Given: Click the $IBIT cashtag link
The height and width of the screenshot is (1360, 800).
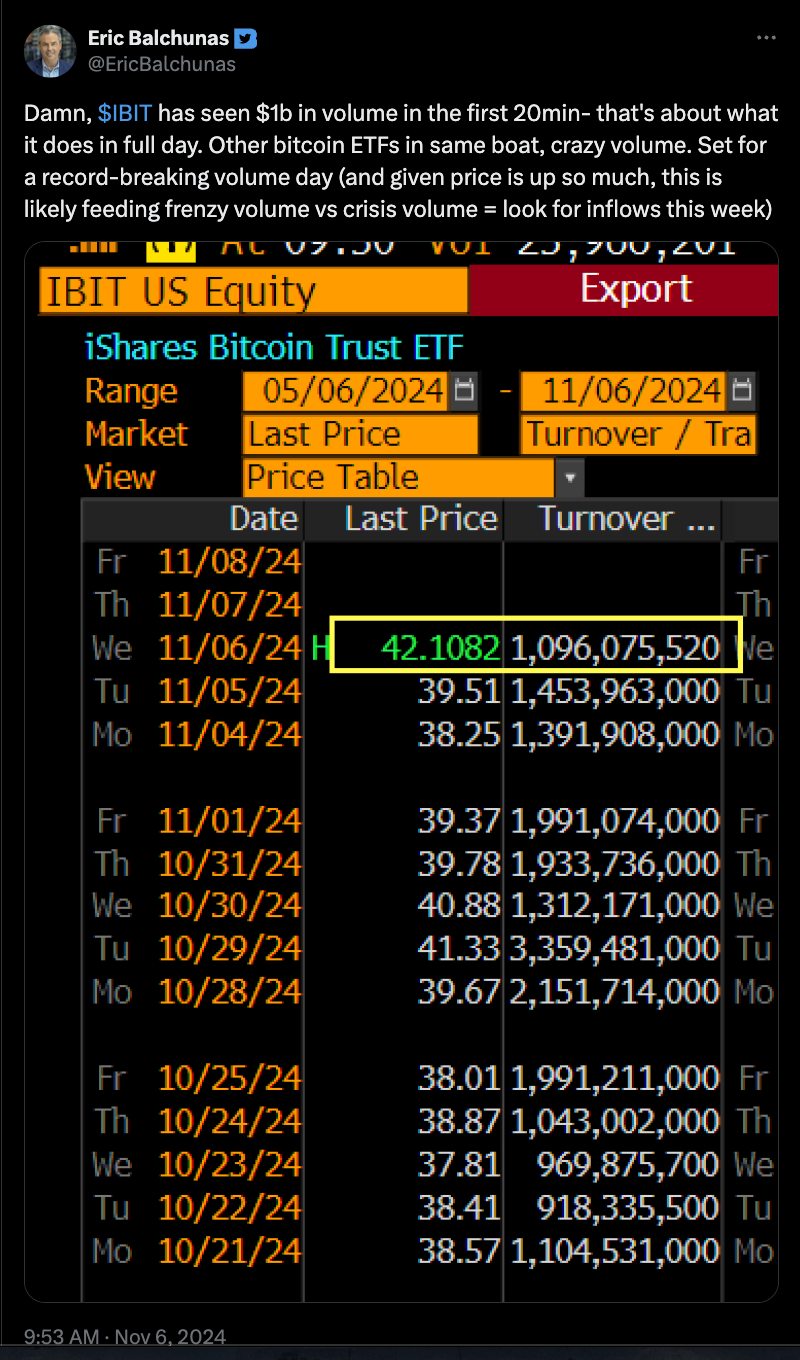Looking at the screenshot, I should click(x=125, y=112).
